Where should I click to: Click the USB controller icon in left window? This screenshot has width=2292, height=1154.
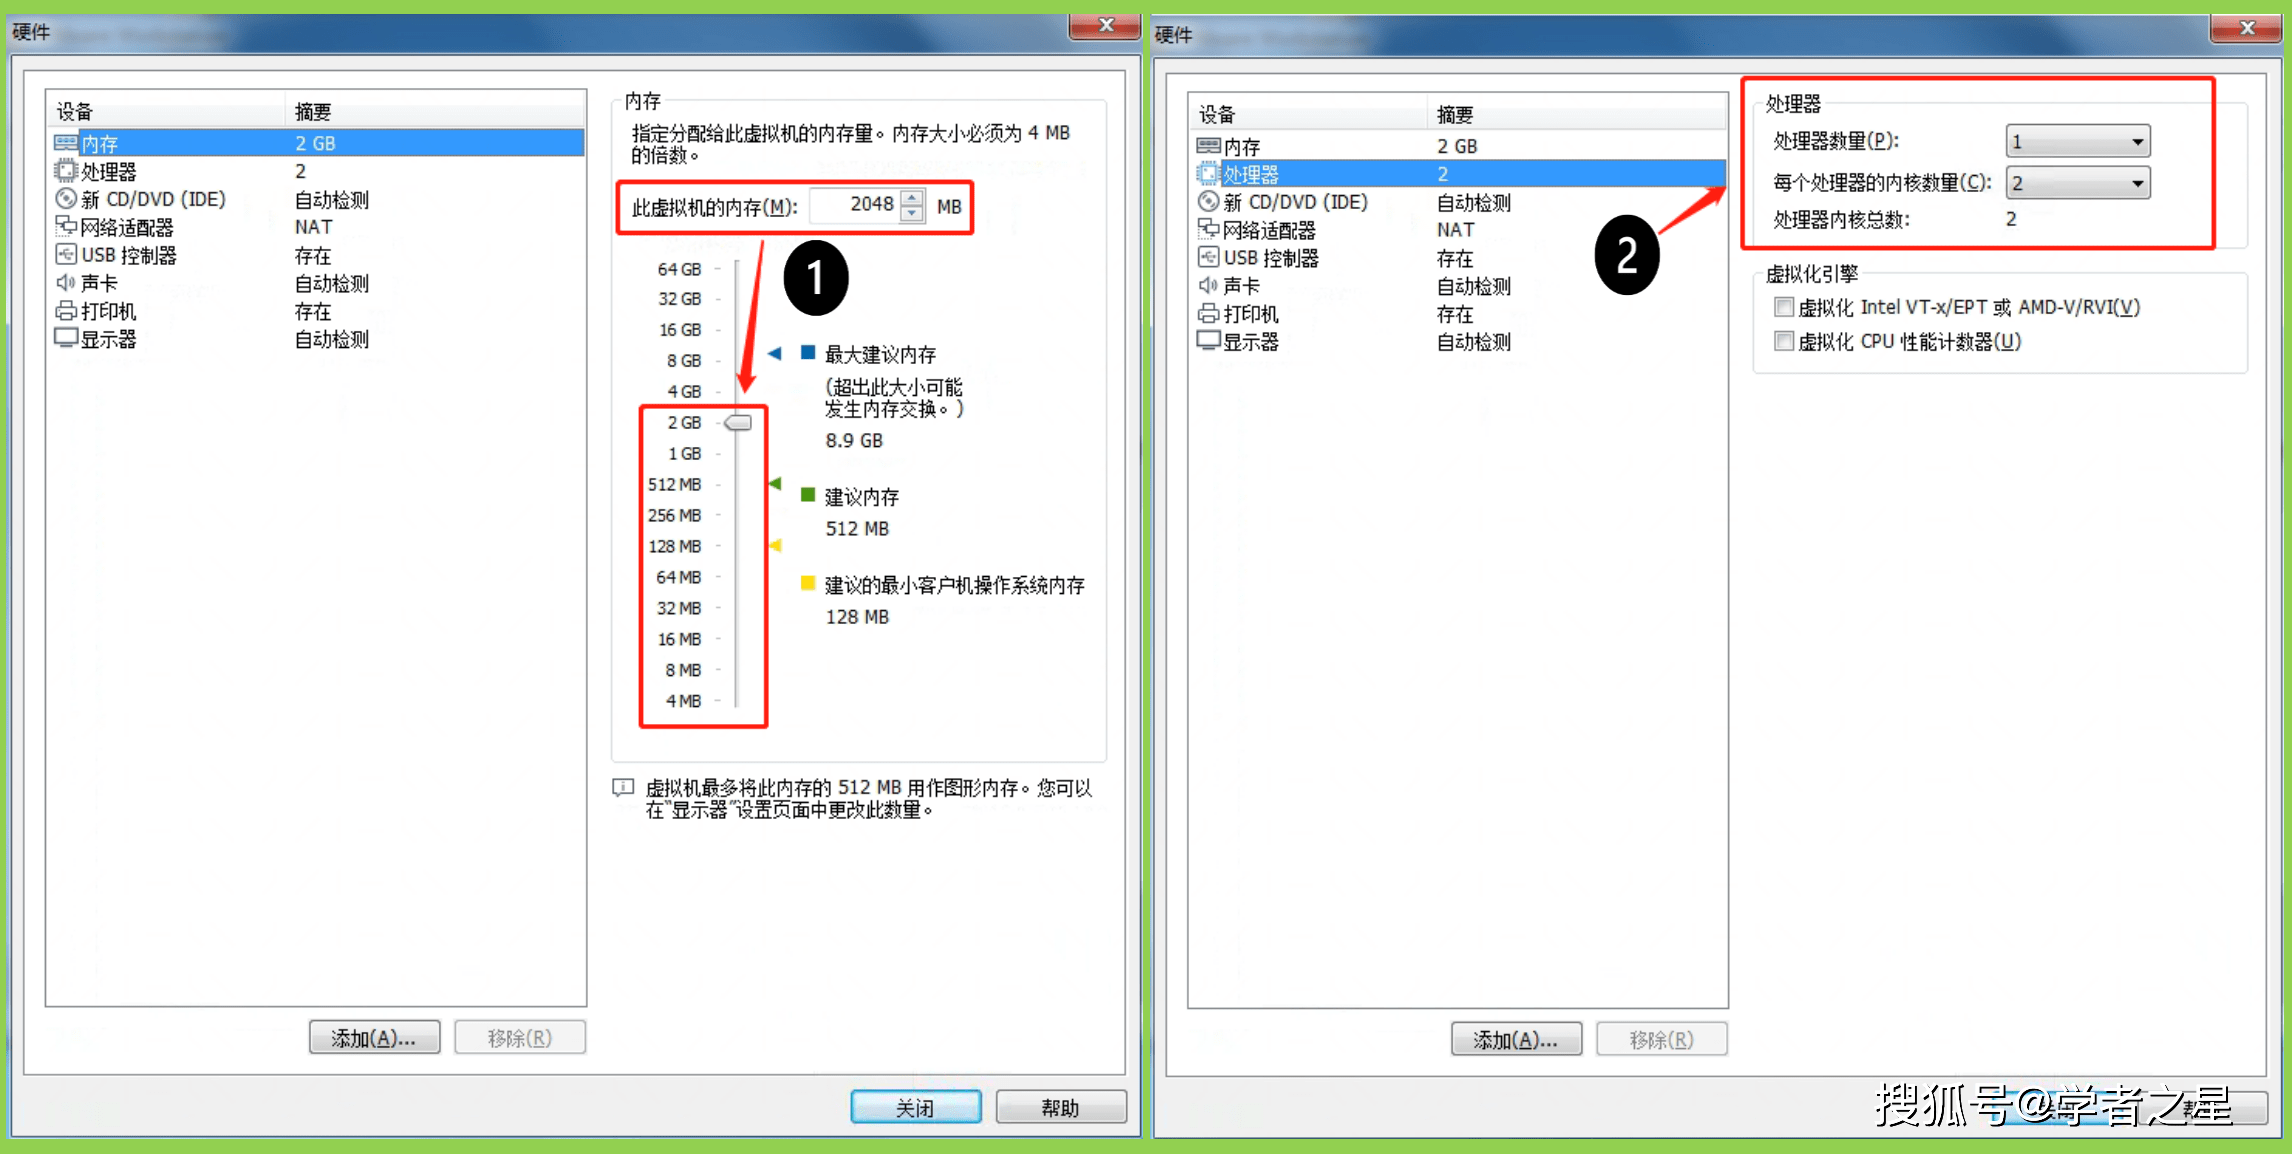[66, 255]
